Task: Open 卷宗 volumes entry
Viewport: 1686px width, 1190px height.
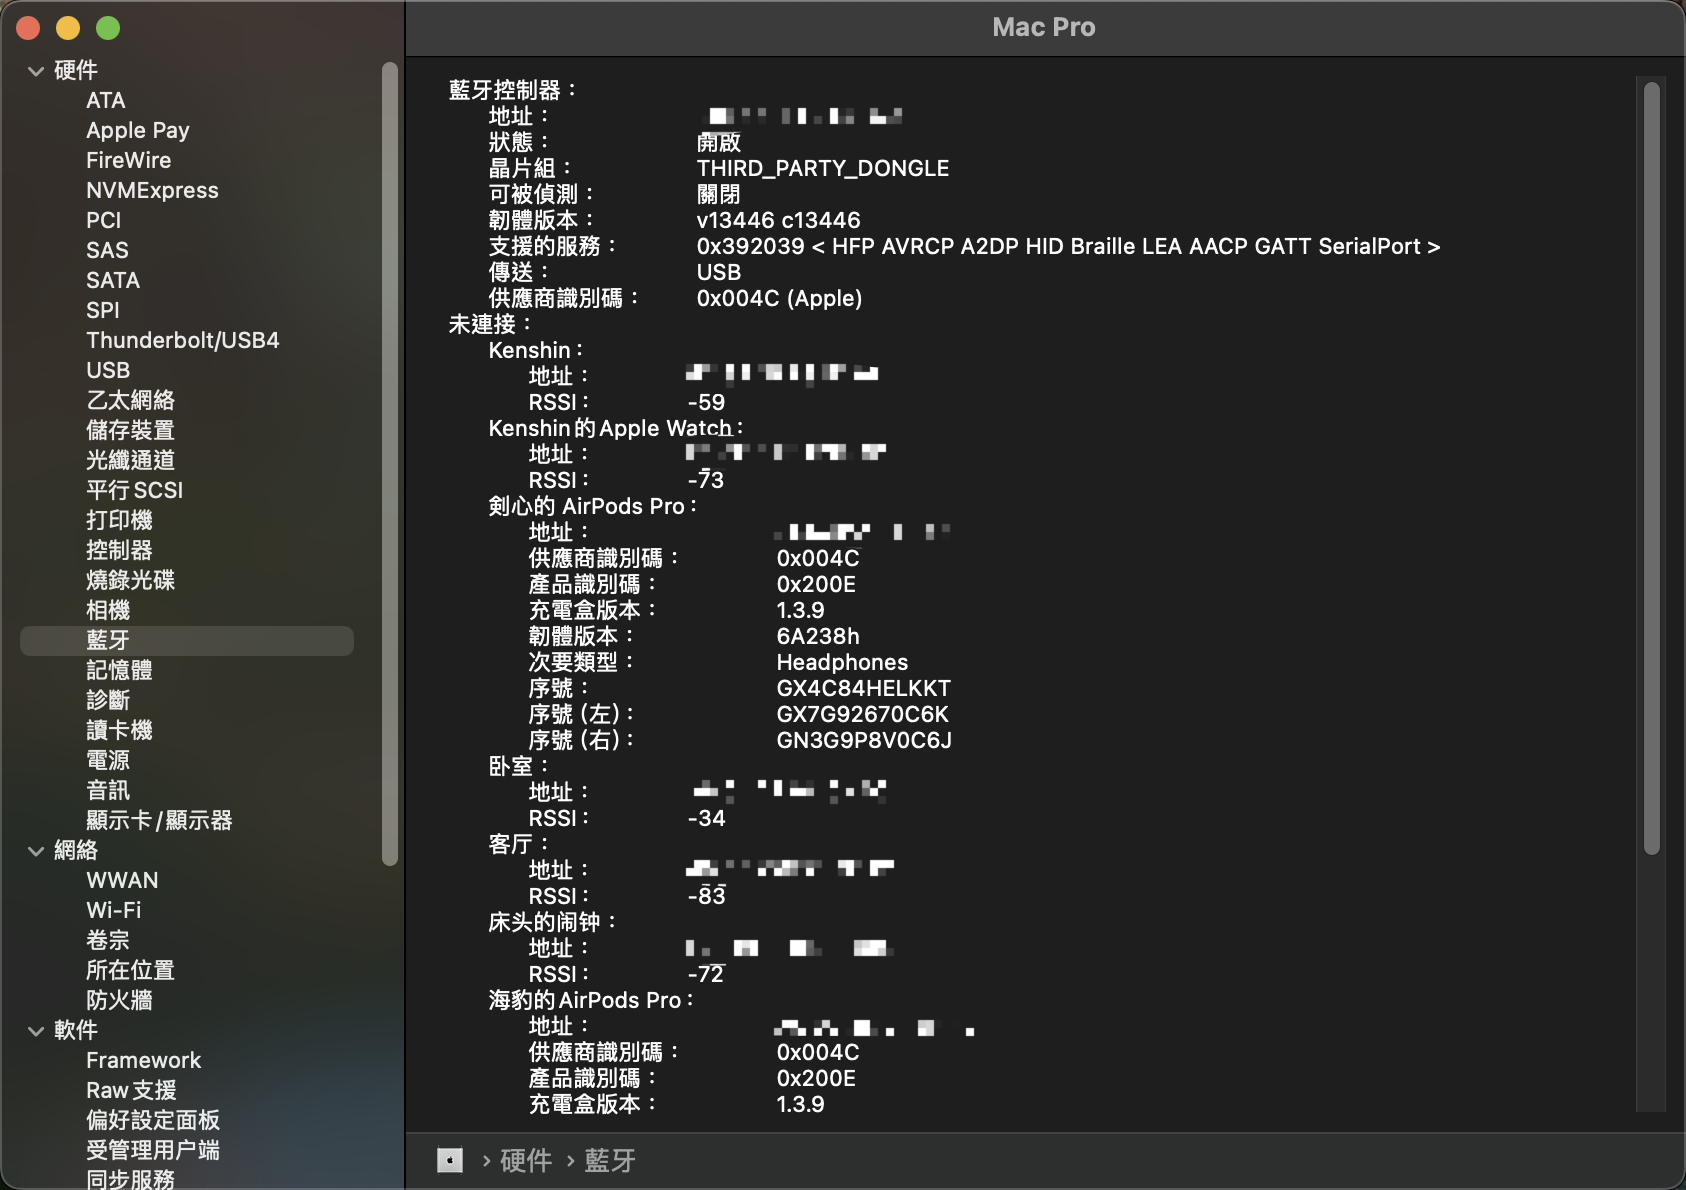Action: (108, 941)
